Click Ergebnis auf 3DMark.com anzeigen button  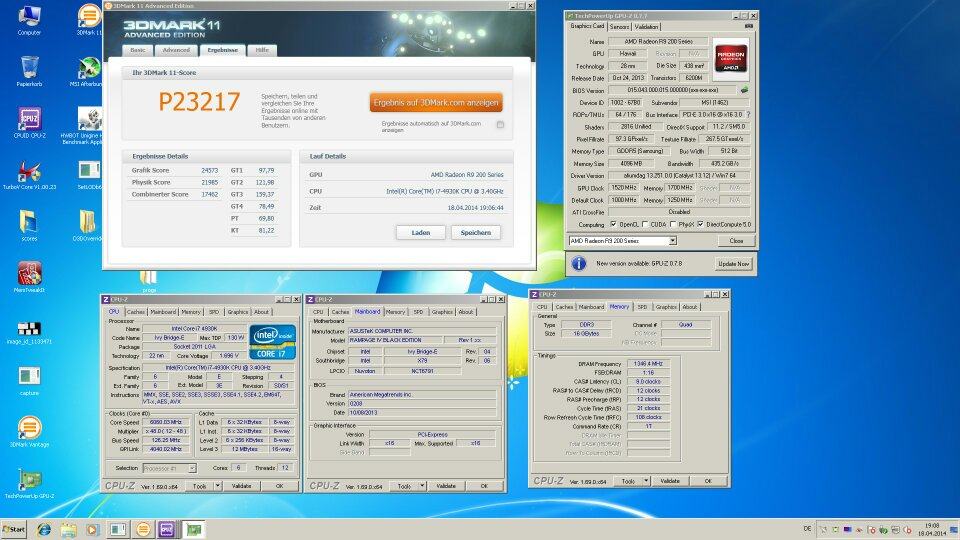pyautogui.click(x=436, y=103)
